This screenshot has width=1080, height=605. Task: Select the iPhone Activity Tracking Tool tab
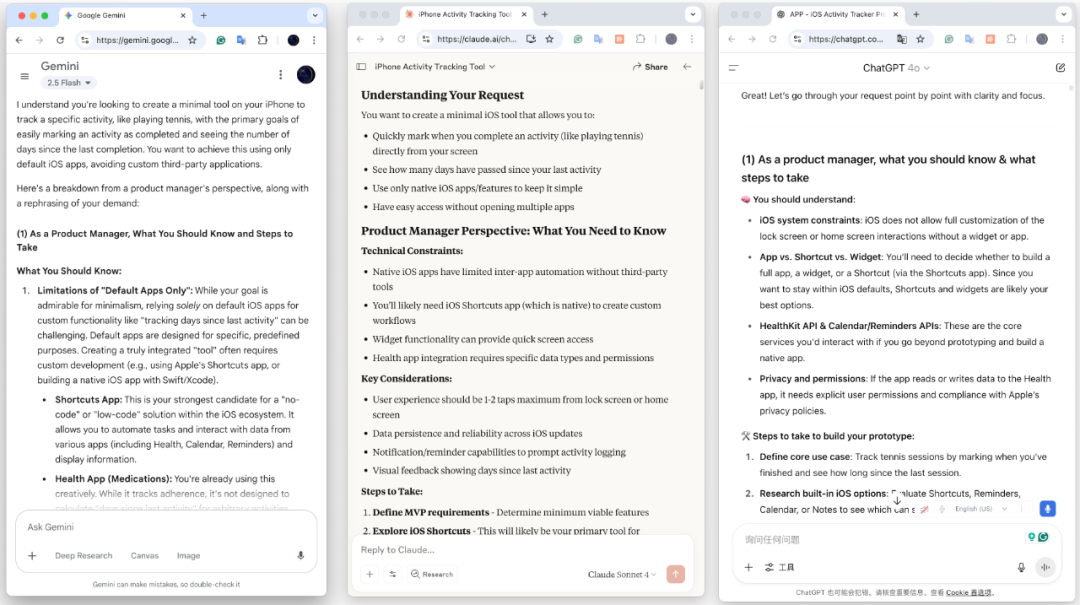coord(465,14)
